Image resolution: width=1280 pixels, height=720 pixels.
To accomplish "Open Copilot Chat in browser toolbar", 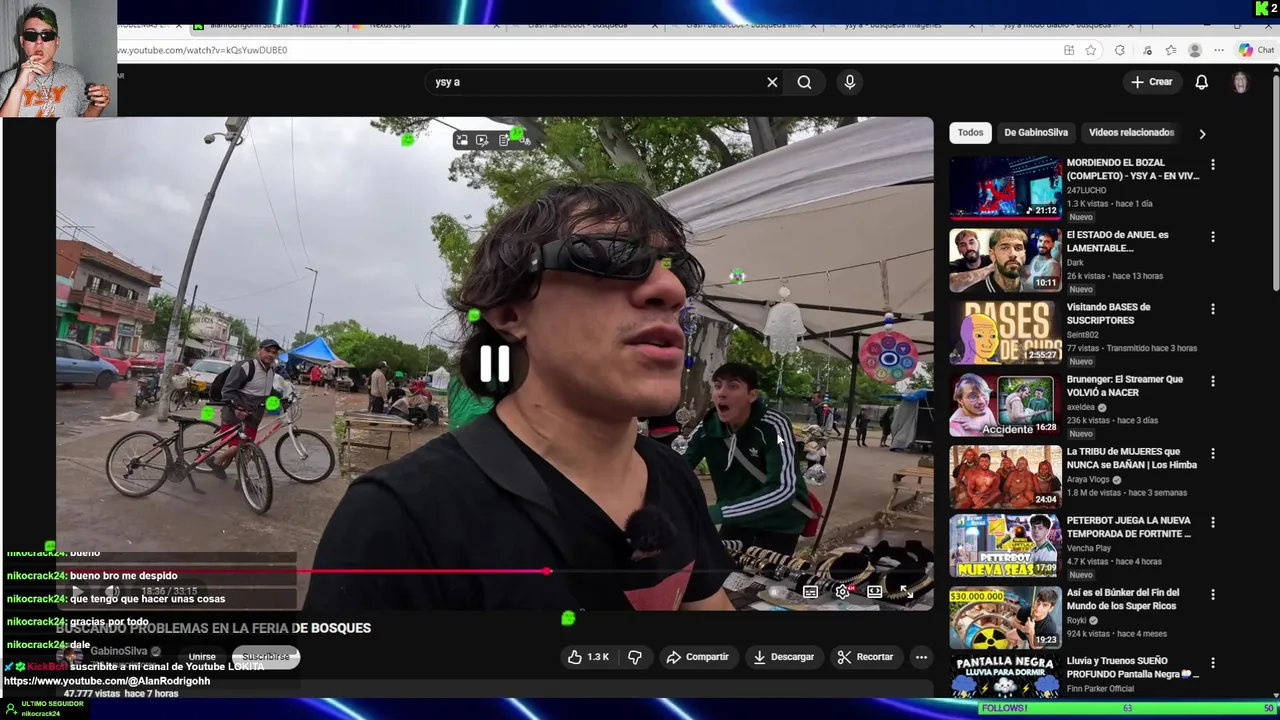I will [x=1258, y=50].
